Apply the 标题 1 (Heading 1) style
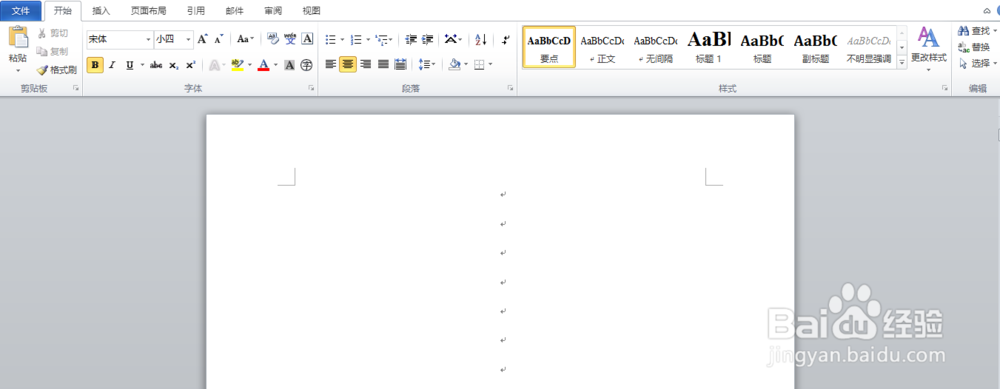 709,47
